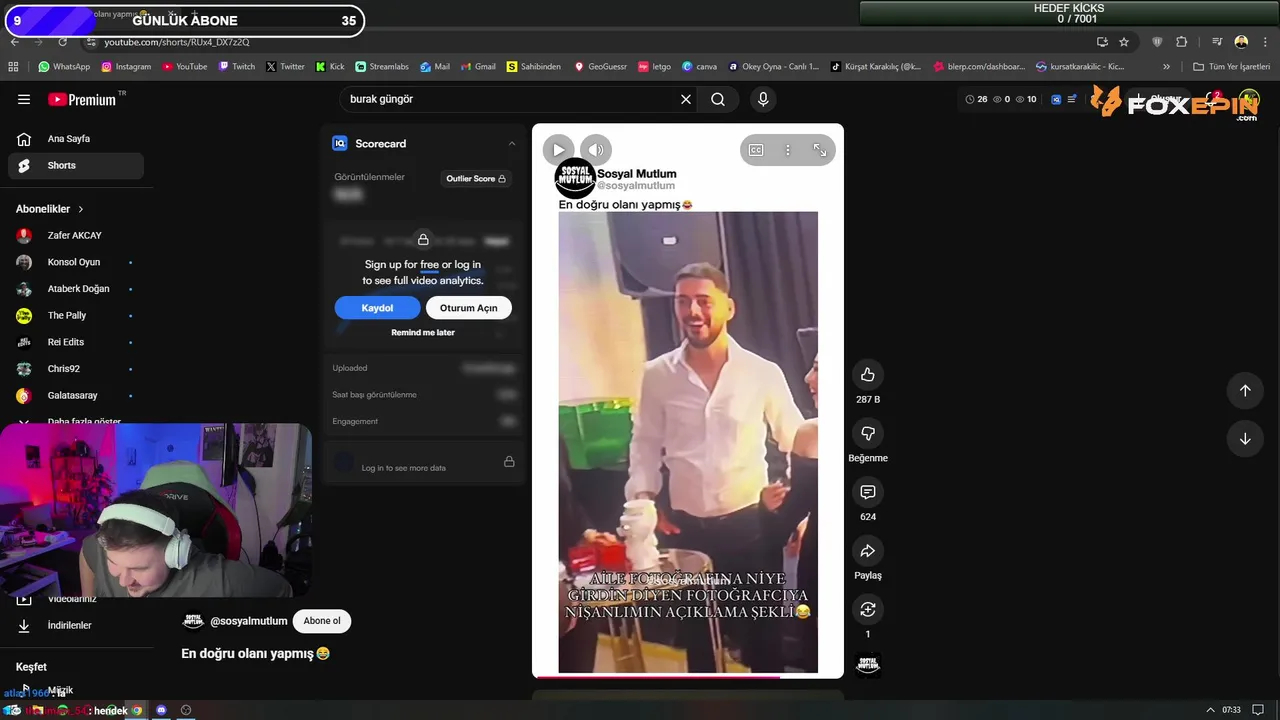
Task: Bookmark this page with star icon
Action: pyautogui.click(x=1124, y=42)
